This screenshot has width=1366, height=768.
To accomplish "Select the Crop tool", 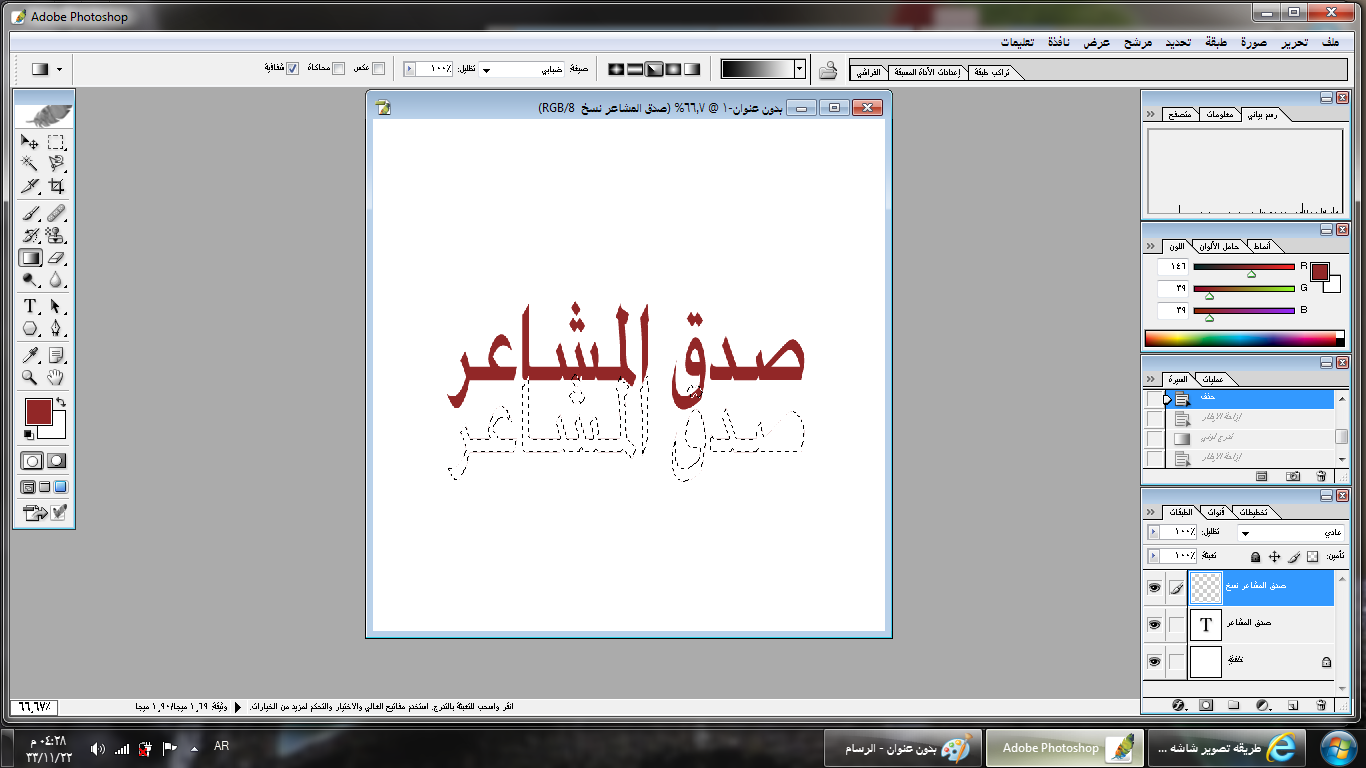I will (x=56, y=187).
